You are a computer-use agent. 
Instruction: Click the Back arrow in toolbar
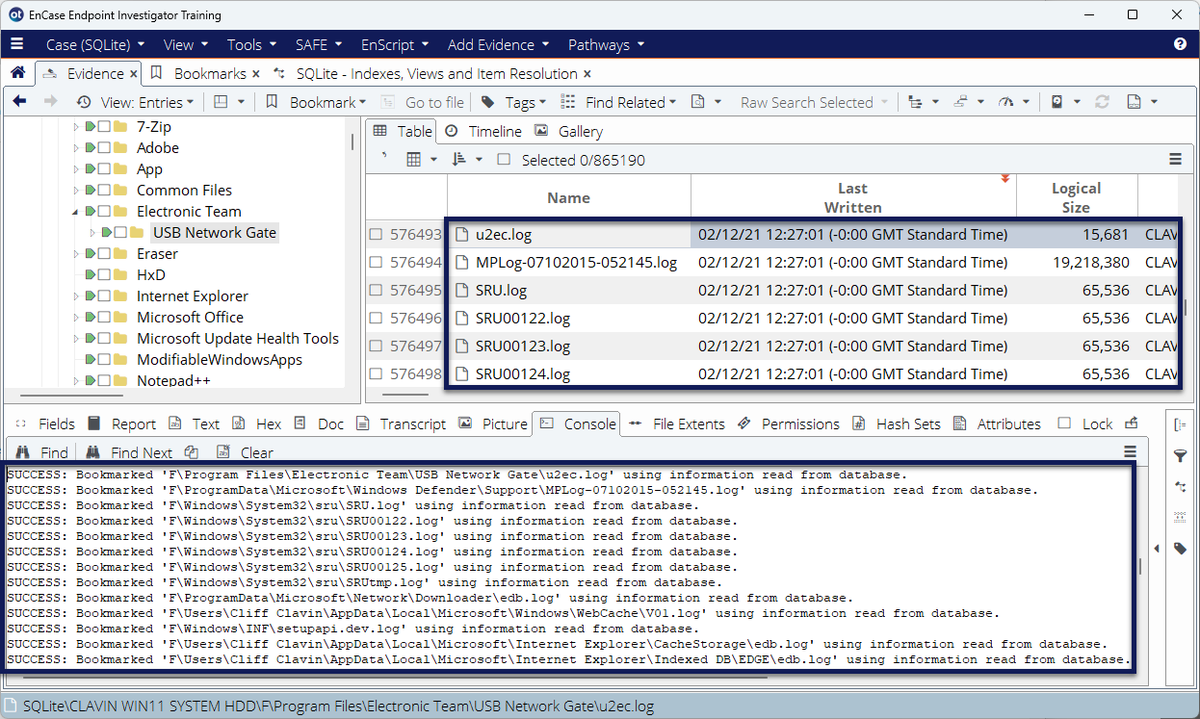pos(20,102)
